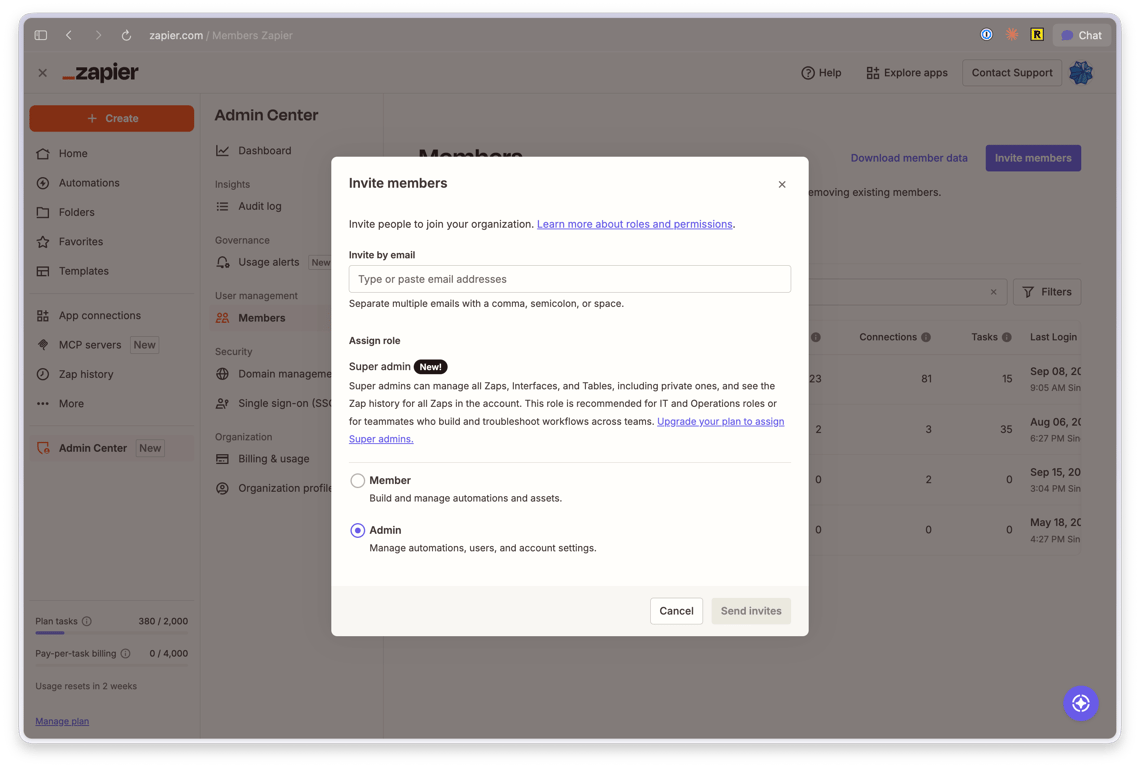Click the Tasks column info icon
This screenshot has height=768, width=1140.
click(x=1006, y=337)
